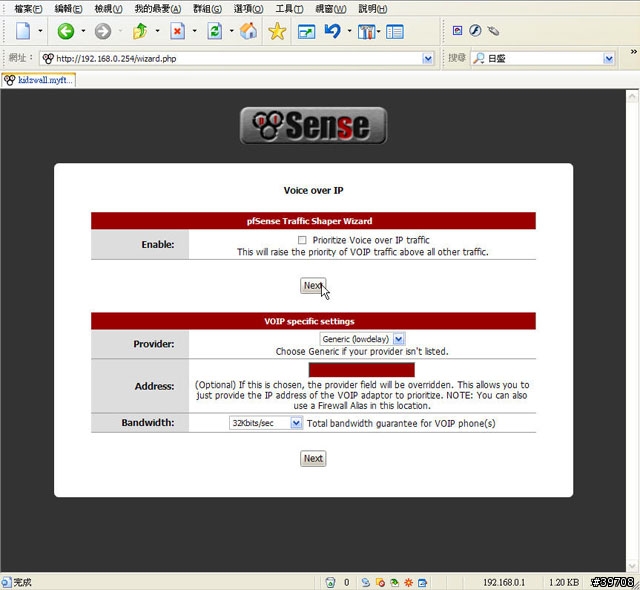Open dropdown arrow beside the undo icon
This screenshot has height=590, width=640.
349,31
